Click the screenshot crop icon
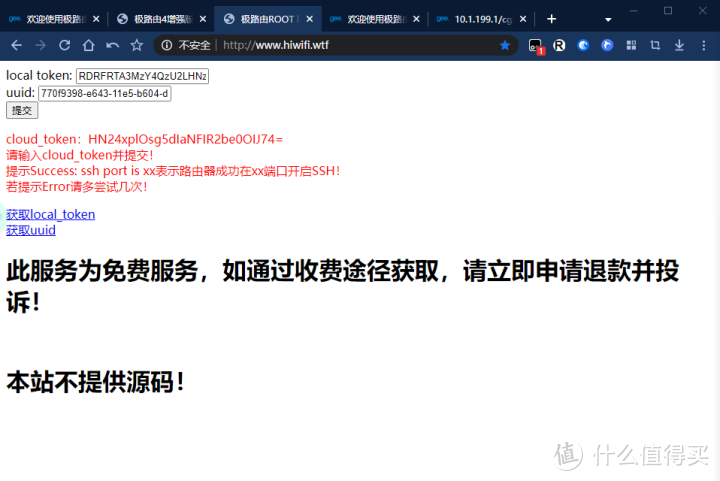 655,45
